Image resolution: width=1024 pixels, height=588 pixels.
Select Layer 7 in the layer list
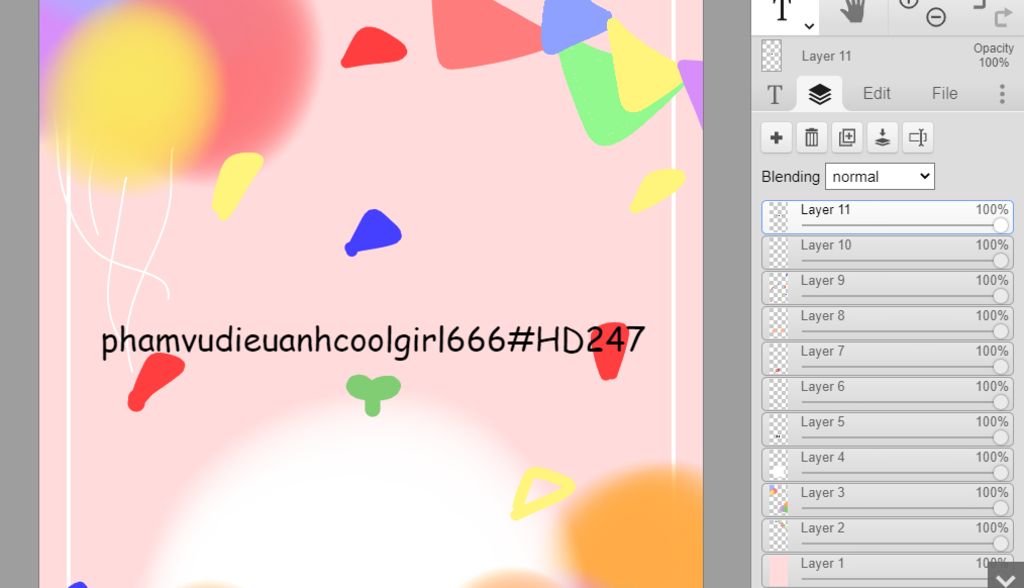[888, 358]
